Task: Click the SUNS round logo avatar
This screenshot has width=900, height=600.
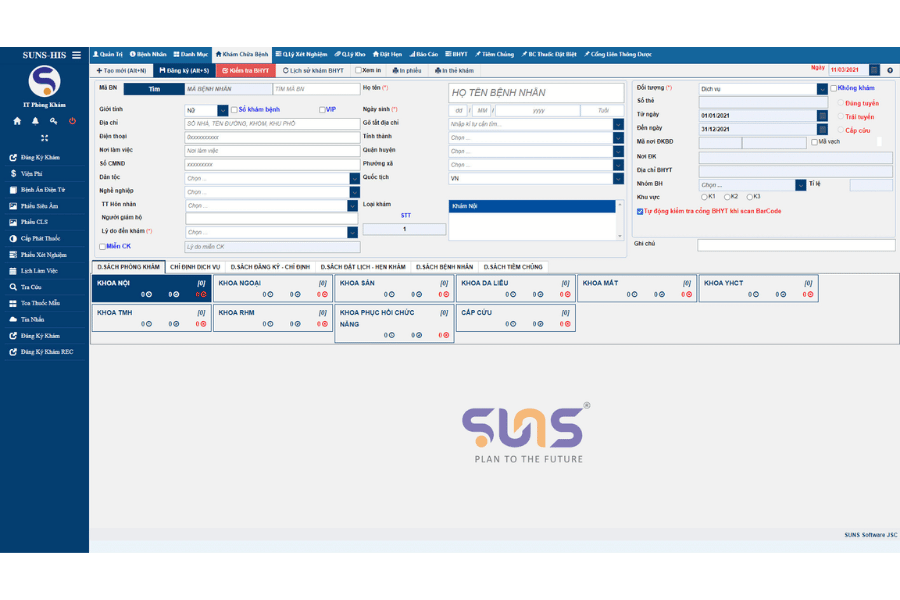Action: [x=44, y=82]
